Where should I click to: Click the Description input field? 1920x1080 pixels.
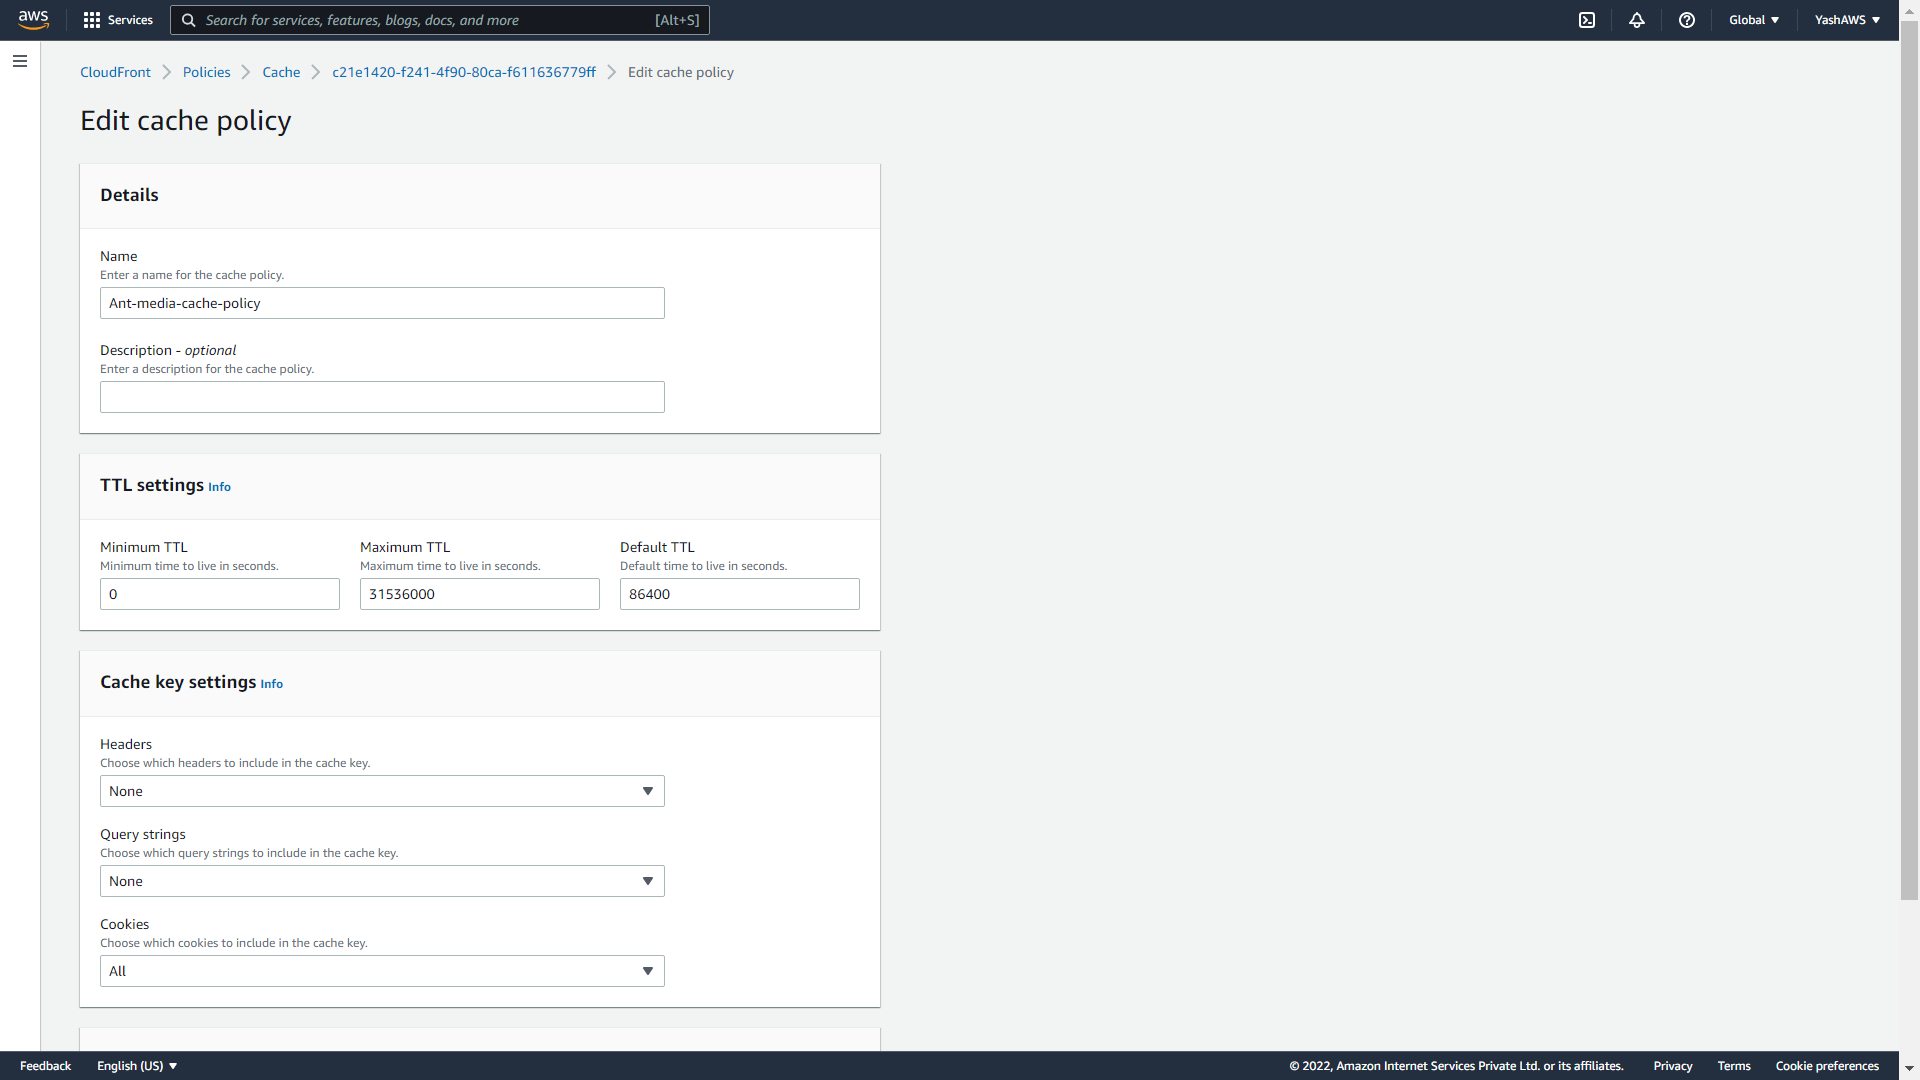tap(382, 397)
